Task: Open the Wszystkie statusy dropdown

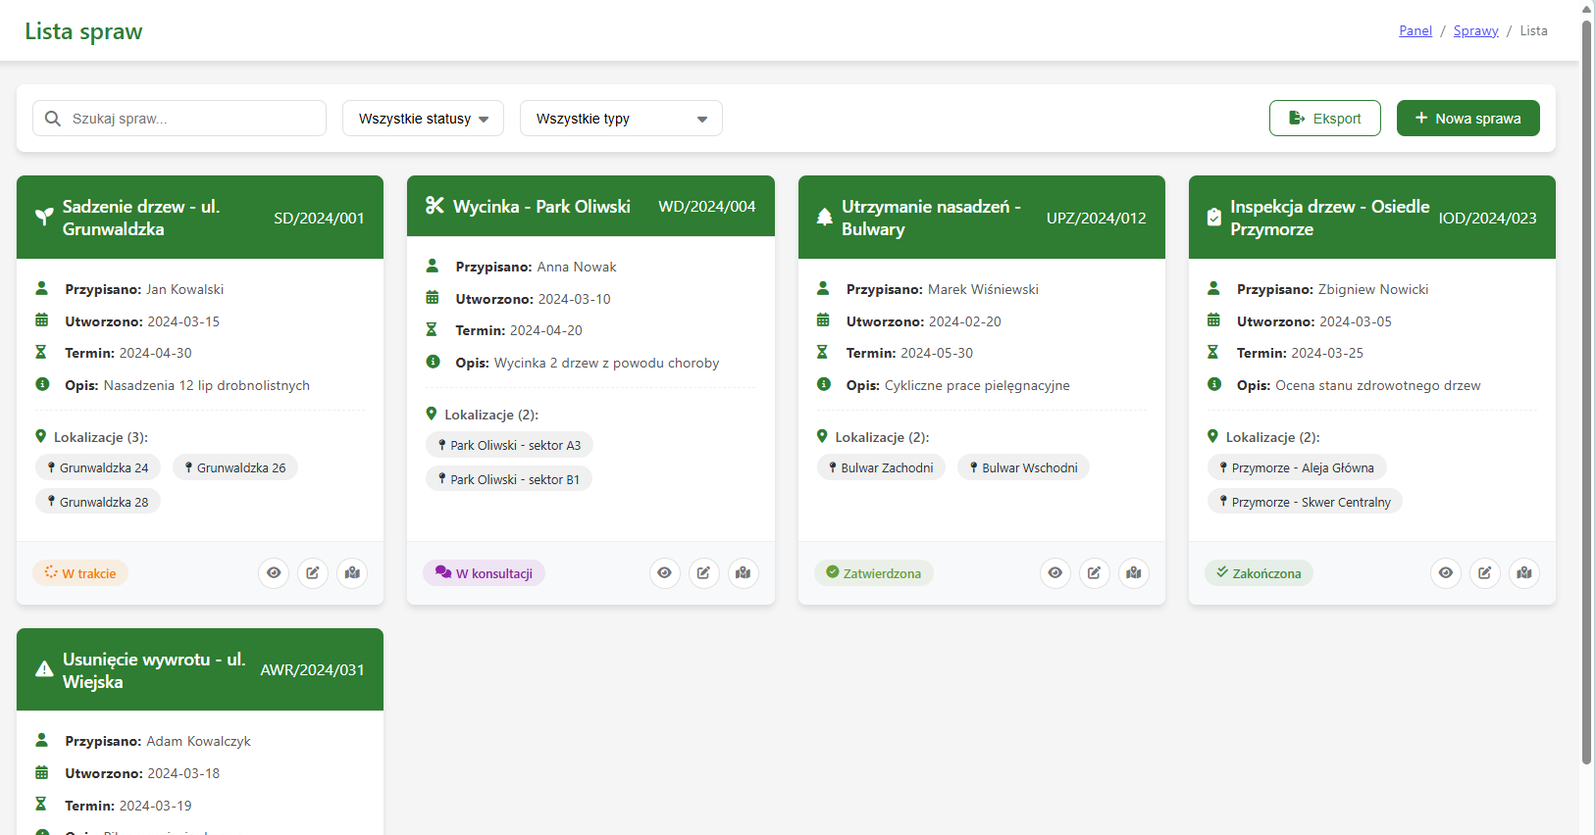Action: (x=423, y=118)
